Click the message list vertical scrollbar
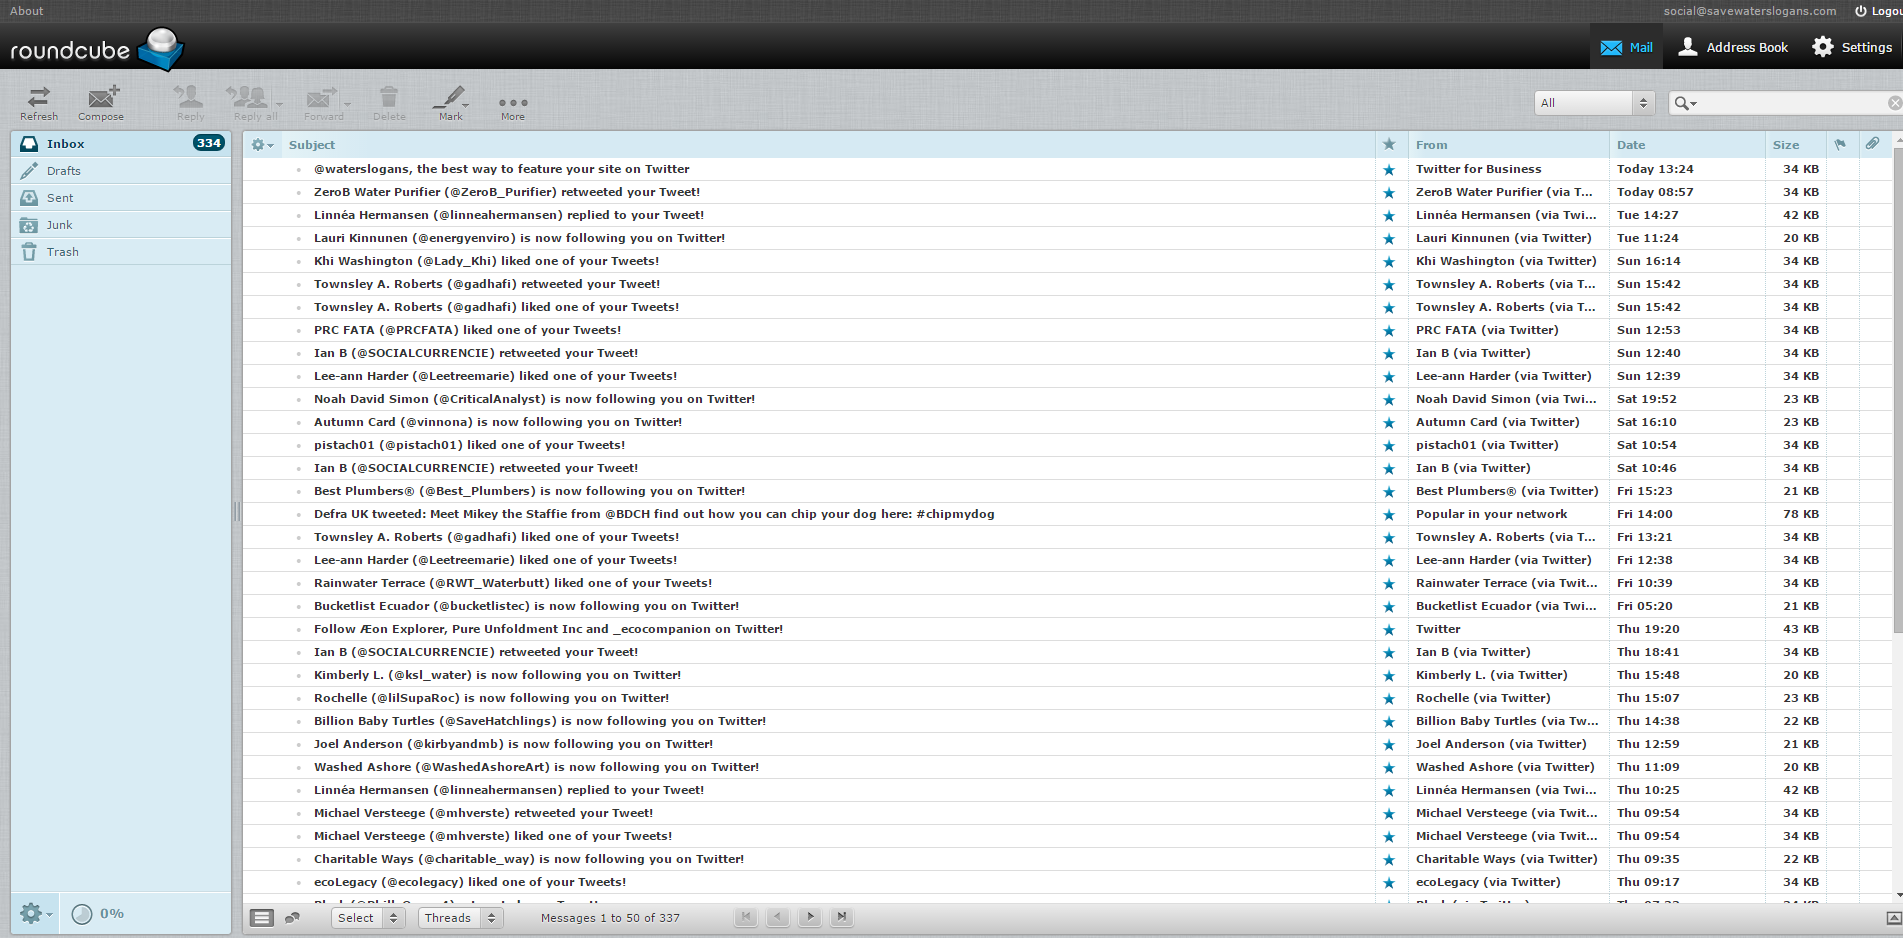This screenshot has width=1903, height=938. 1897,400
